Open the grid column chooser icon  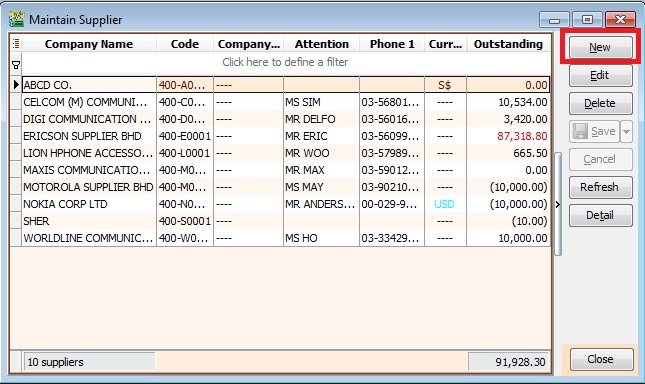(x=16, y=43)
